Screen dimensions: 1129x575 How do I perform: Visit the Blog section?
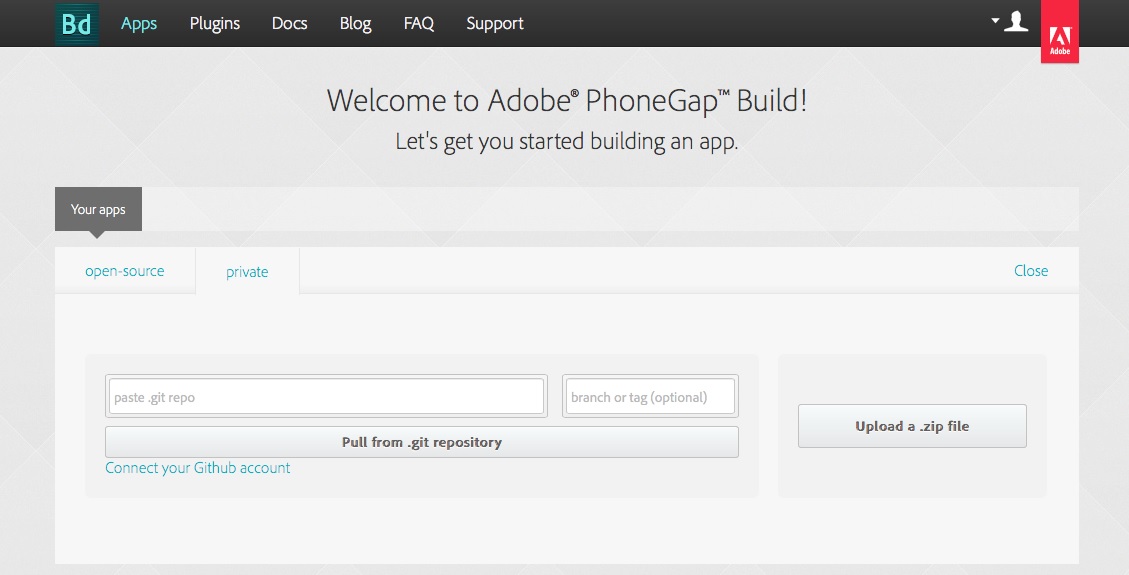(x=355, y=23)
